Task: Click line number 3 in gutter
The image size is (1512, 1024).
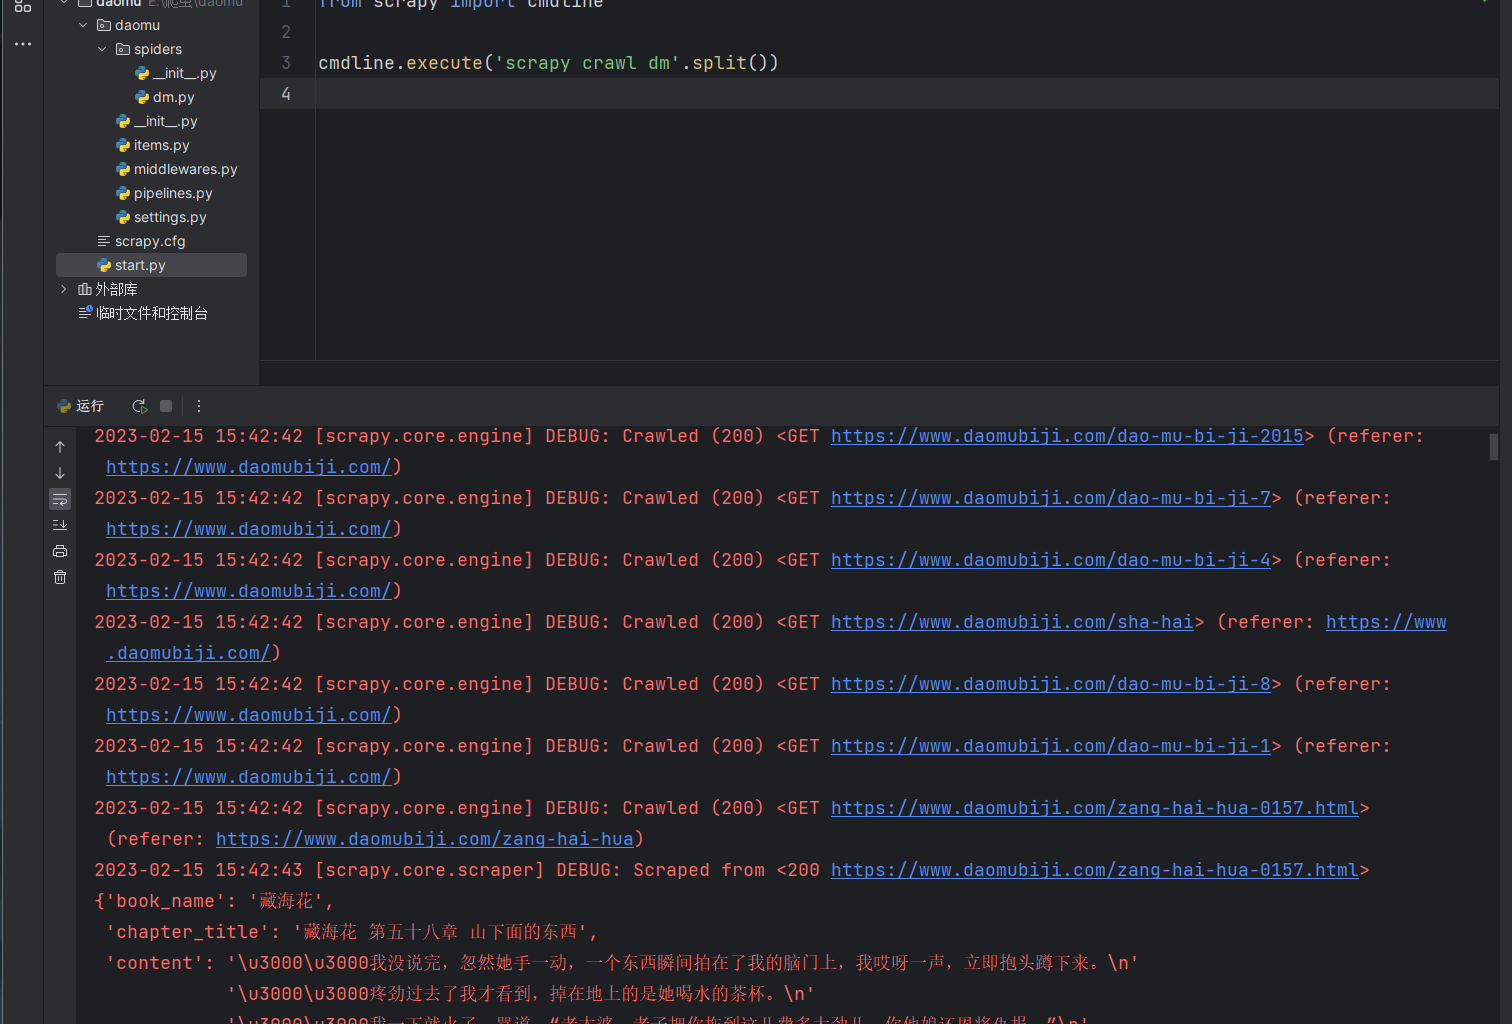Action: tap(286, 63)
